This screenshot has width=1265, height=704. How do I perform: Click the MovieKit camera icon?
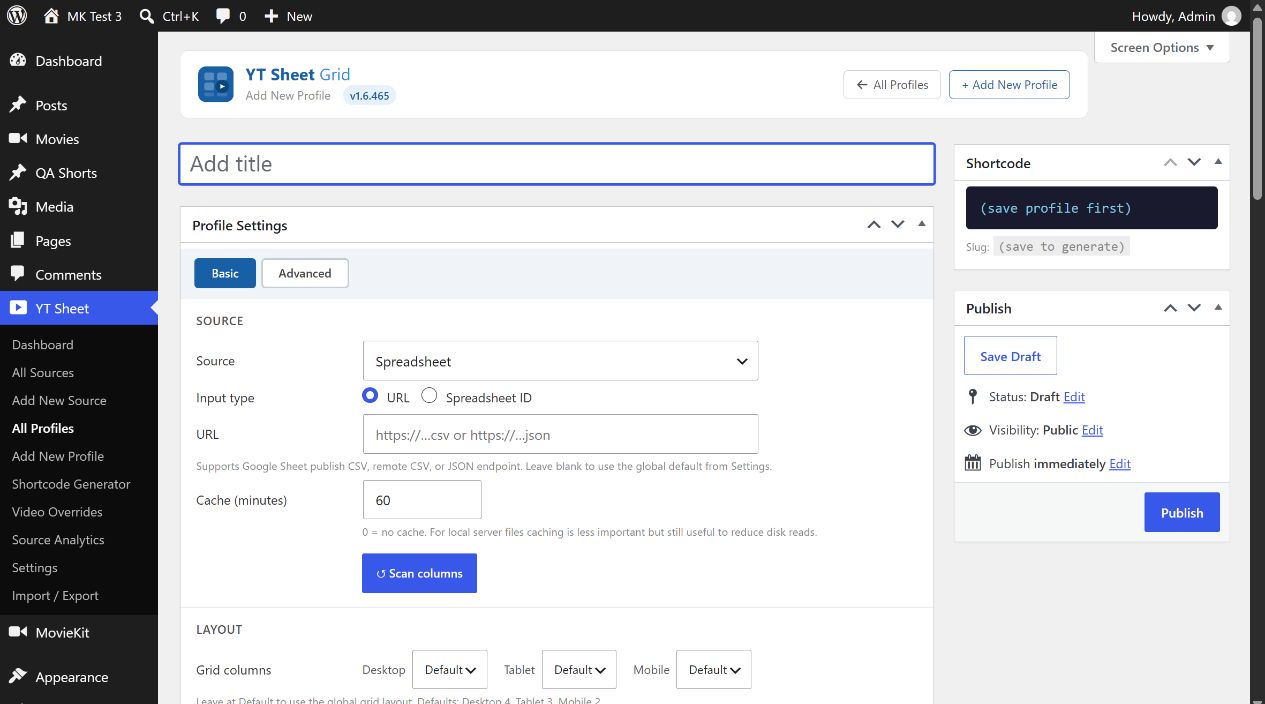tap(18, 632)
